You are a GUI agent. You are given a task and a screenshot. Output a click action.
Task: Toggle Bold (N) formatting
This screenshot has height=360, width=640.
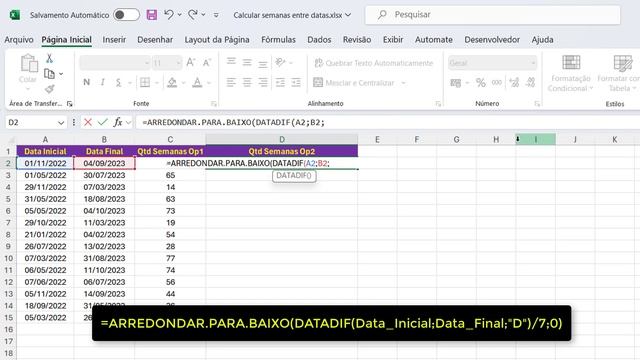pos(87,82)
